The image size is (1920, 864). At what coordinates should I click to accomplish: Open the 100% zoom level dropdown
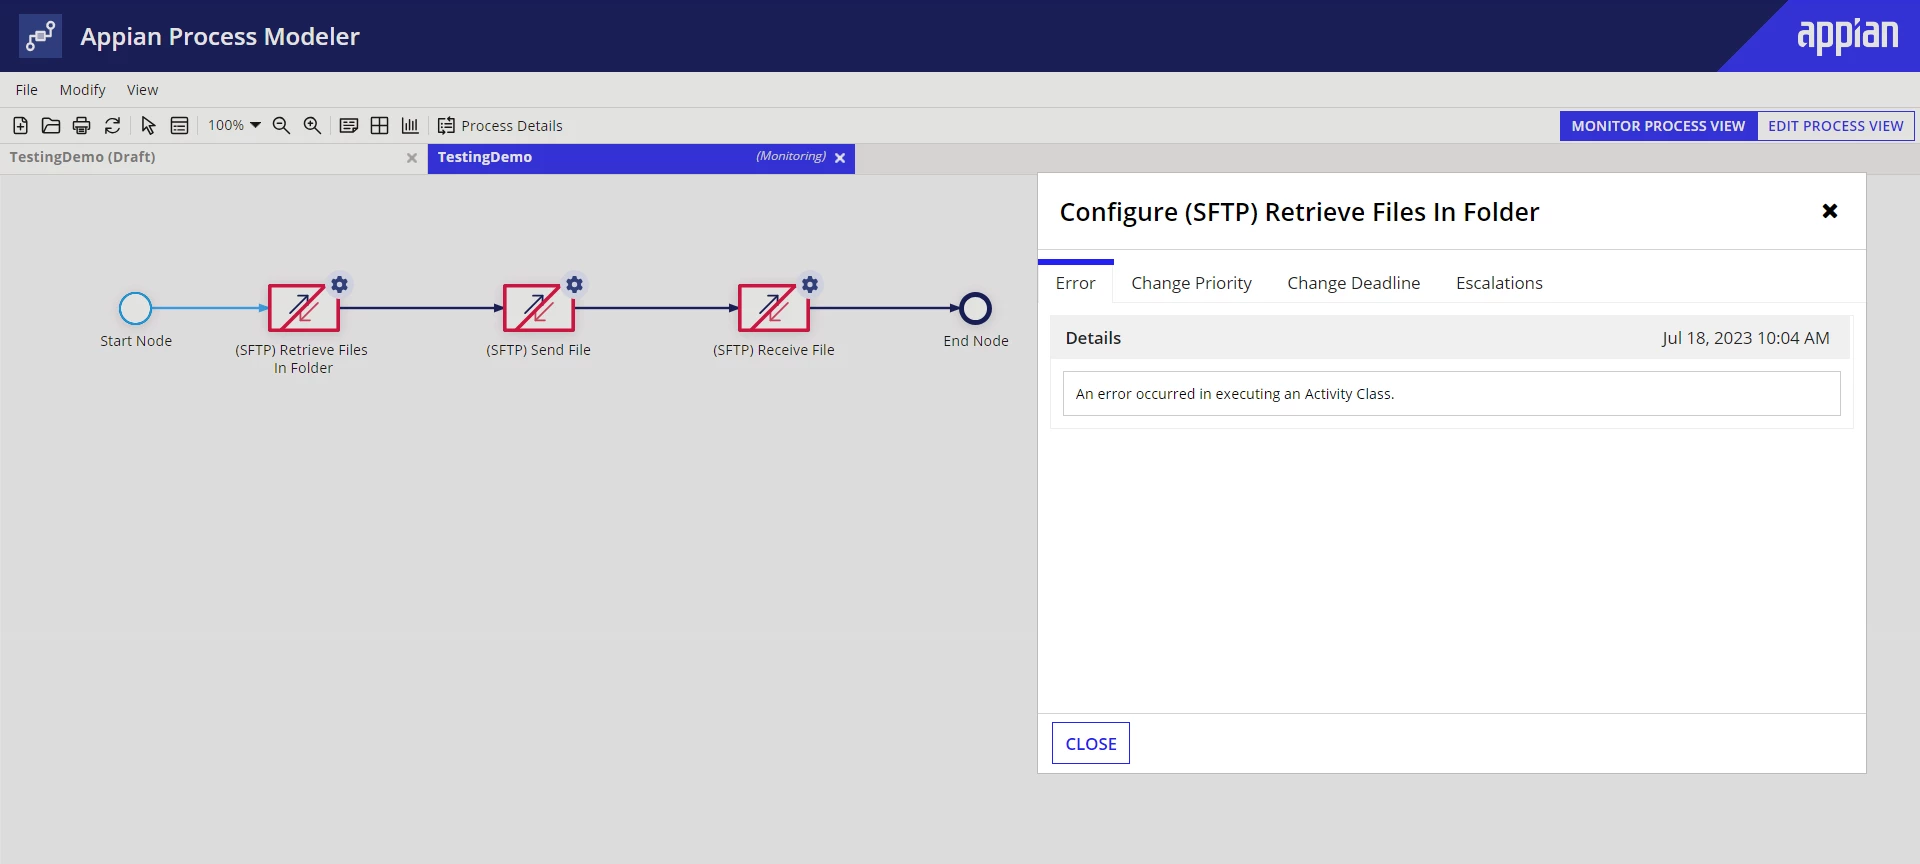[x=234, y=125]
